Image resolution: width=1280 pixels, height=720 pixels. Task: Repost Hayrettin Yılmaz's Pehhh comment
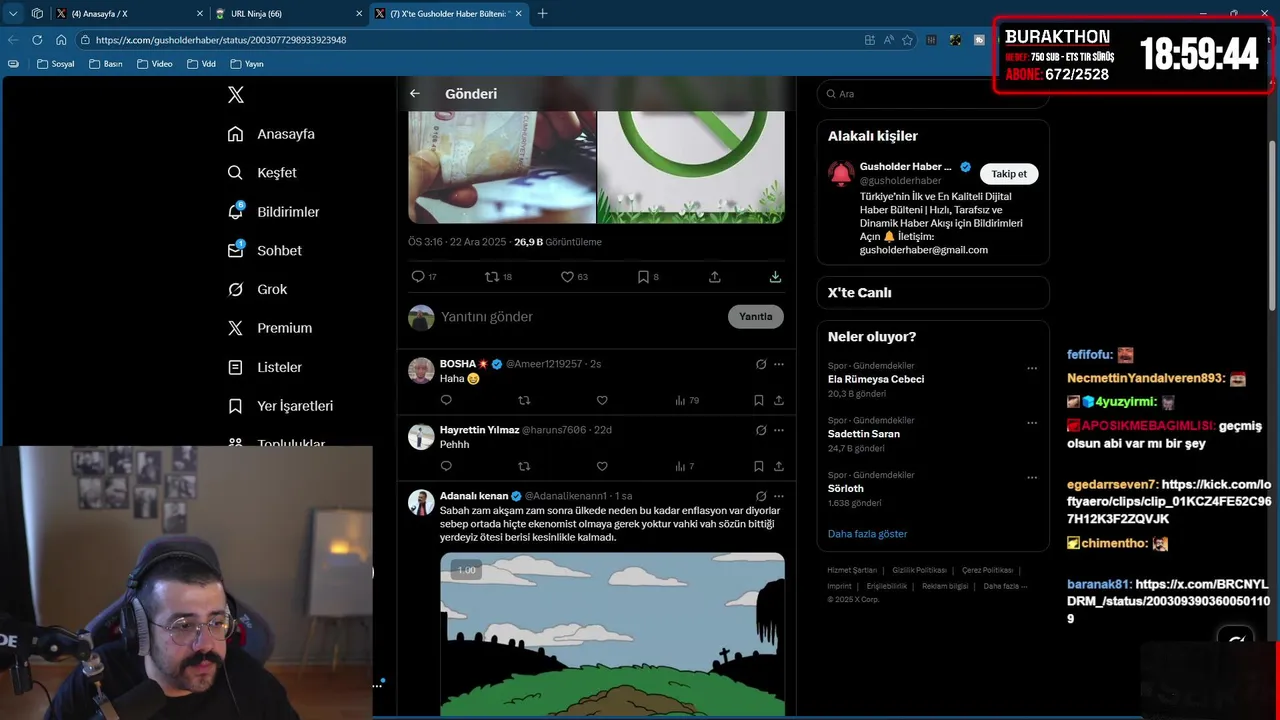pyautogui.click(x=524, y=466)
